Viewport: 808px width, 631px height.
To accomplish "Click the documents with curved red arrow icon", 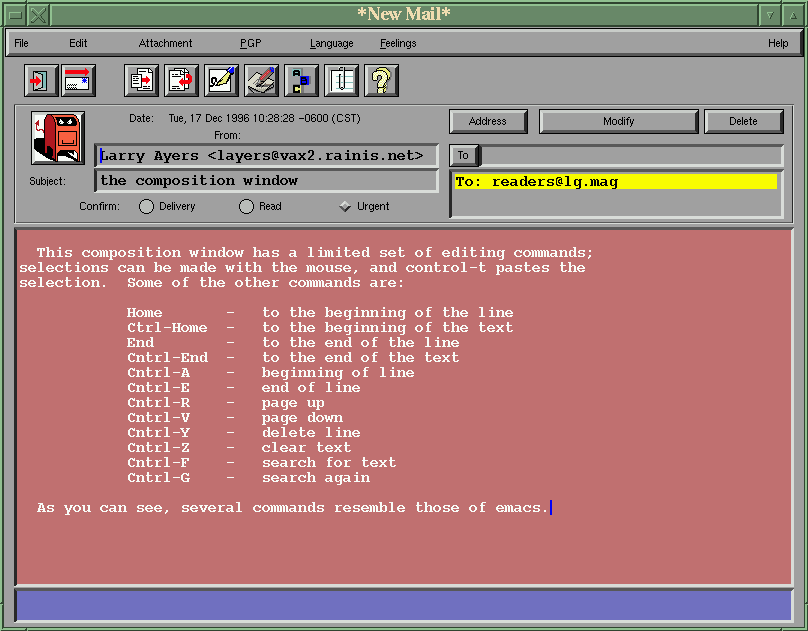I will (181, 80).
